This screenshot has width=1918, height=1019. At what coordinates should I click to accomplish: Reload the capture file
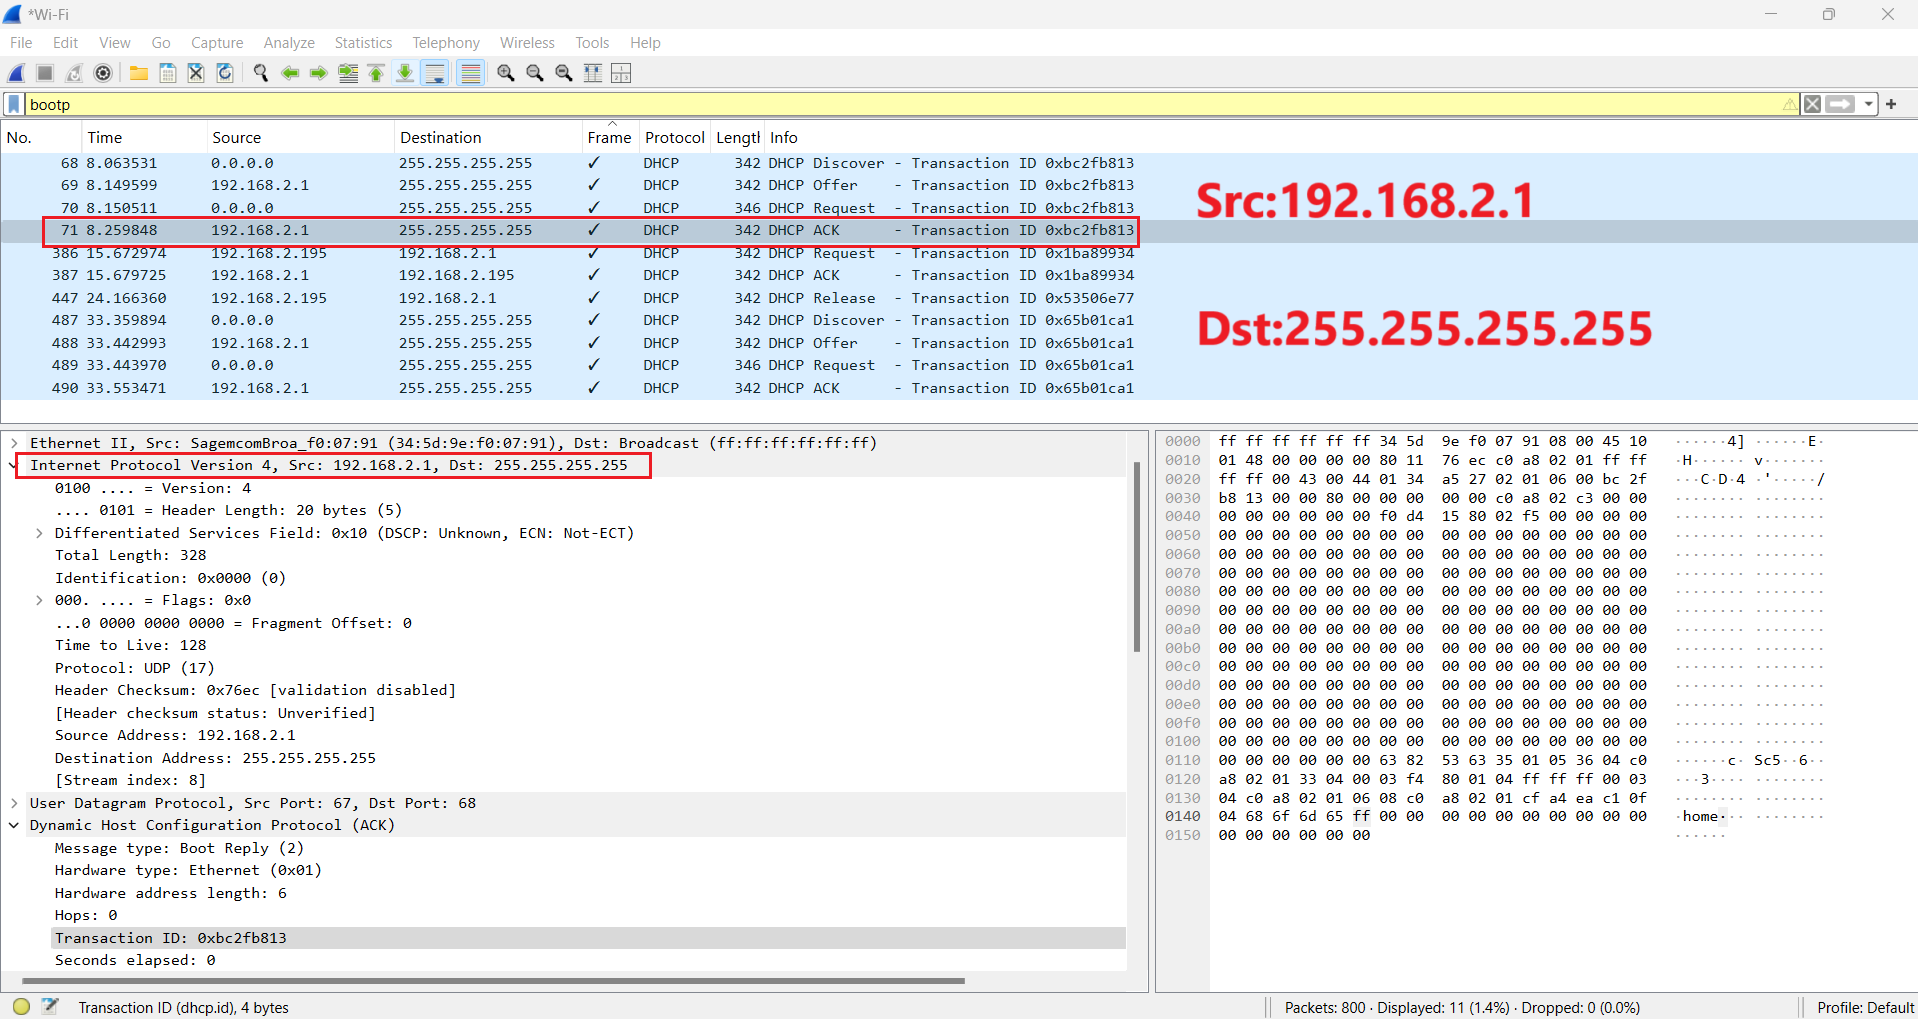click(225, 73)
